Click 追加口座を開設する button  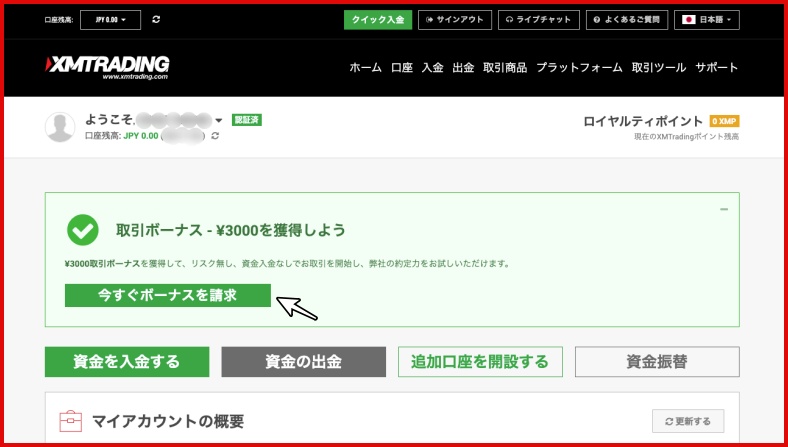click(480, 362)
